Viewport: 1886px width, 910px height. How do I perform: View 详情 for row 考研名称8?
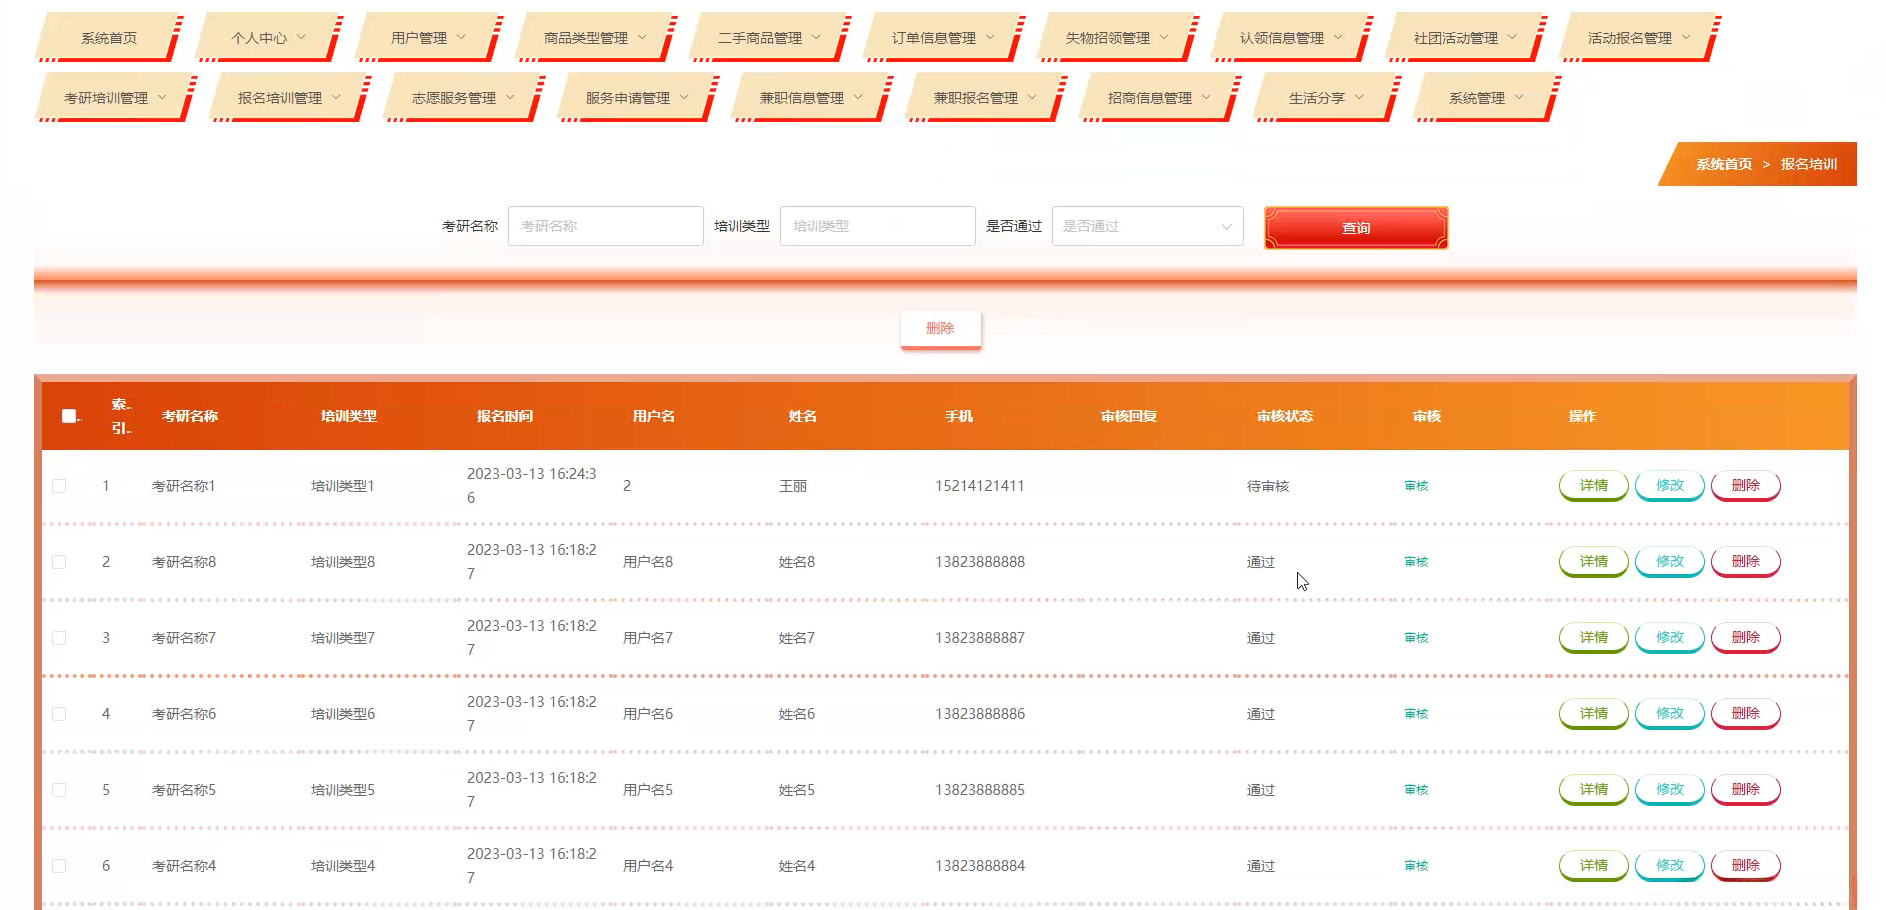point(1594,562)
